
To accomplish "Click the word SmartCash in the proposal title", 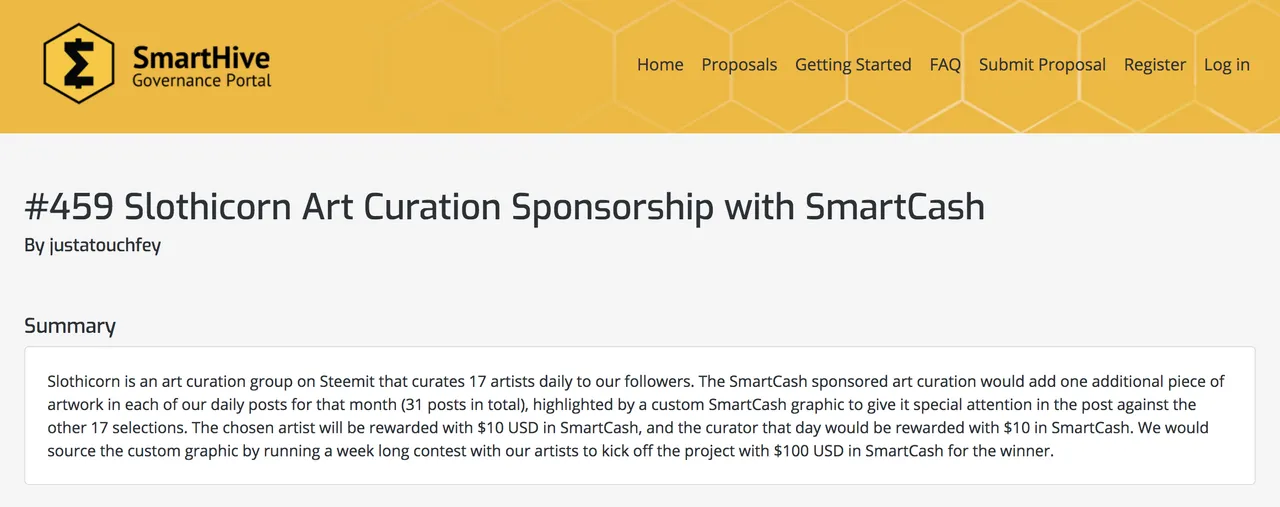I will coord(895,206).
